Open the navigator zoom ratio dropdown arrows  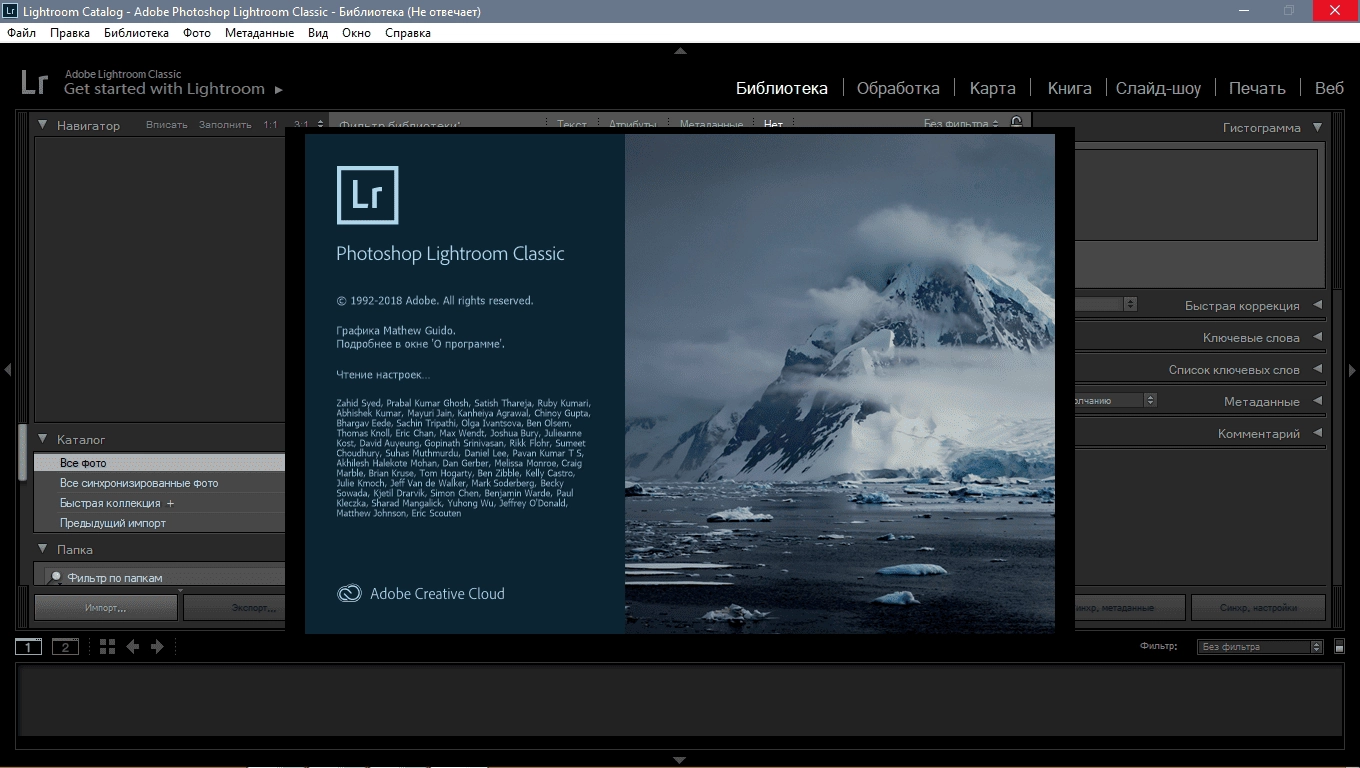point(320,125)
